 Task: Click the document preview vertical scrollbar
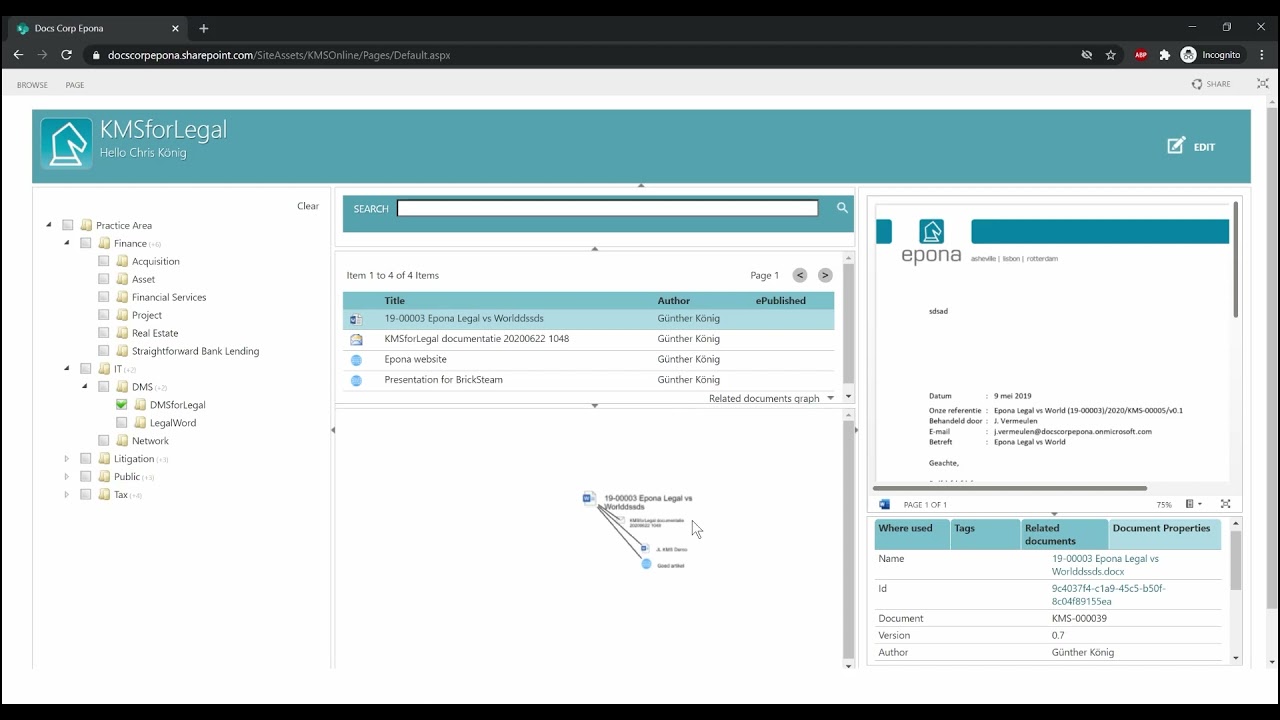[x=1236, y=260]
